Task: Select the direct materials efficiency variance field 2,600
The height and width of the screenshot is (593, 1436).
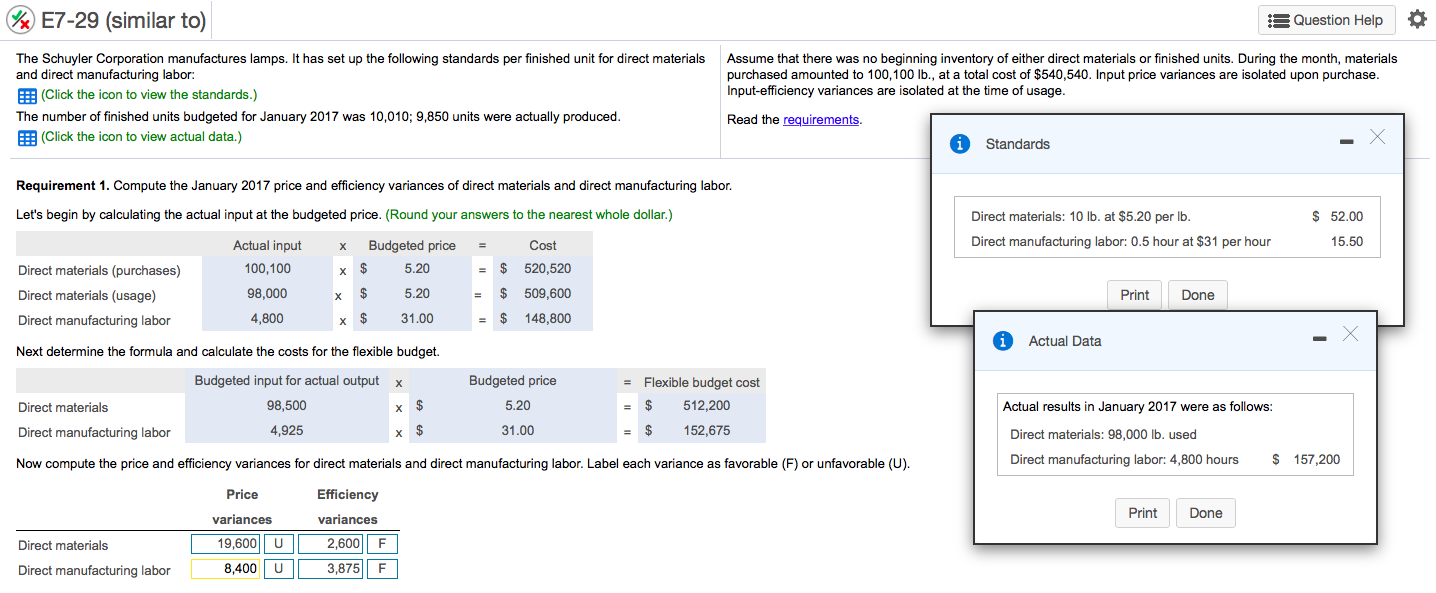Action: (x=331, y=544)
